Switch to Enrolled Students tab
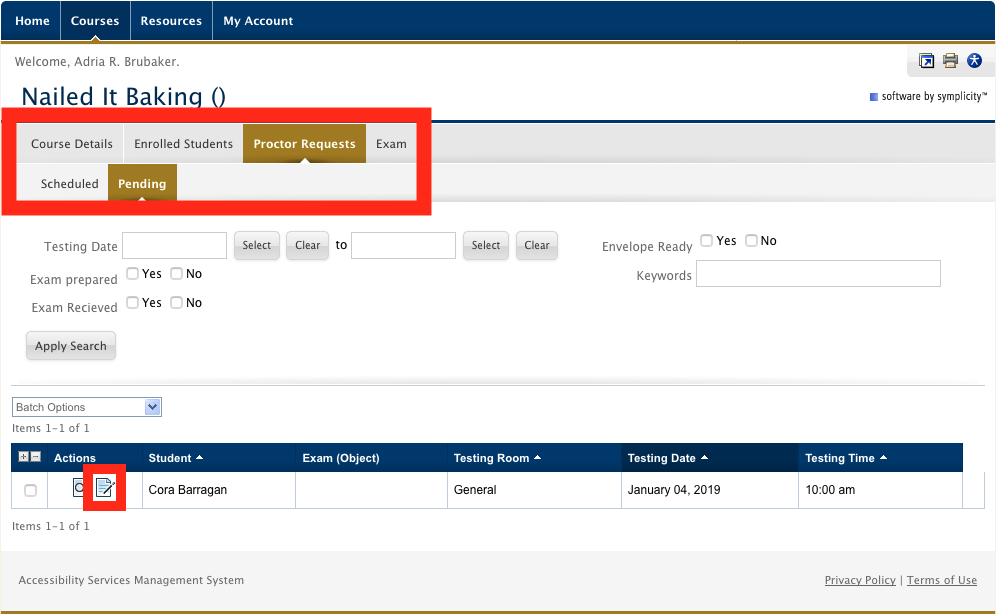Screen dimensions: 996x614 [x=184, y=143]
